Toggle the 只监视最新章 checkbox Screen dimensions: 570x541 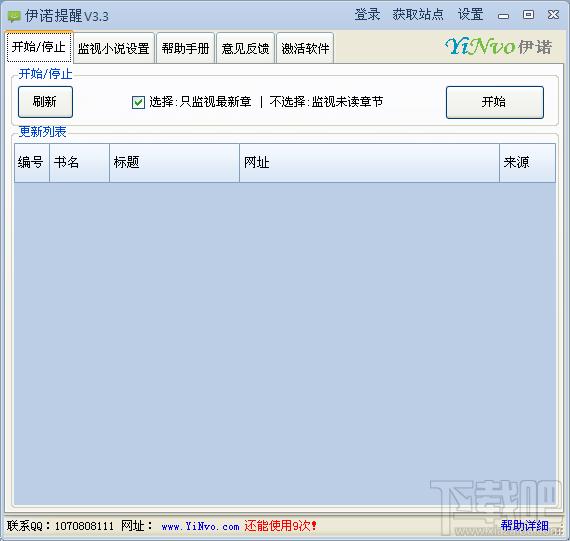click(138, 102)
